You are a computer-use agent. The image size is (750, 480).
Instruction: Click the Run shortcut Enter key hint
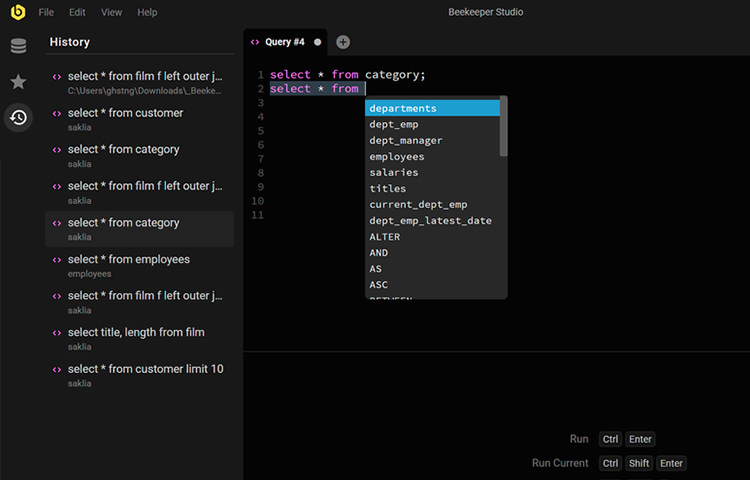(640, 439)
